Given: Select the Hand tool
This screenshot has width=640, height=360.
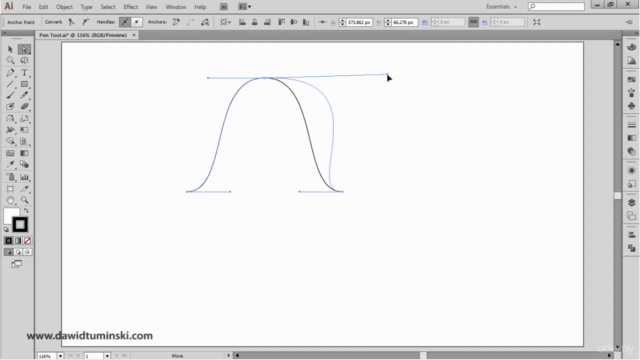Looking at the screenshot, I should (x=10, y=200).
